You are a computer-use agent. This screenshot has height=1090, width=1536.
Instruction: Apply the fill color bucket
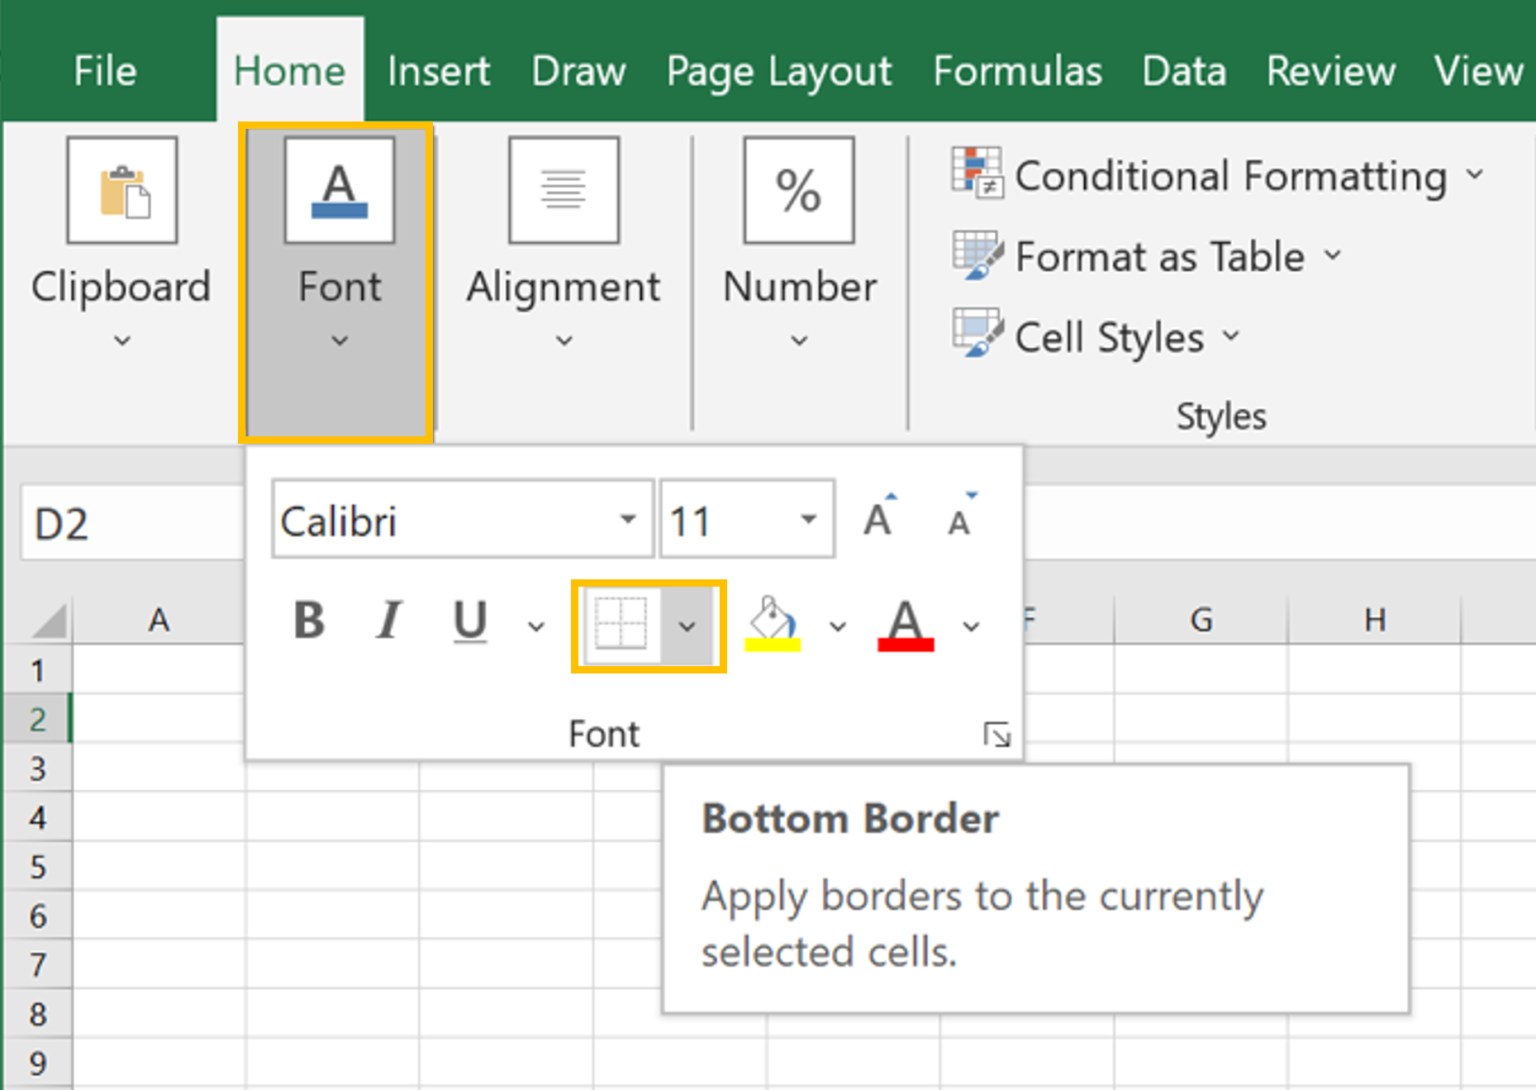coord(773,624)
